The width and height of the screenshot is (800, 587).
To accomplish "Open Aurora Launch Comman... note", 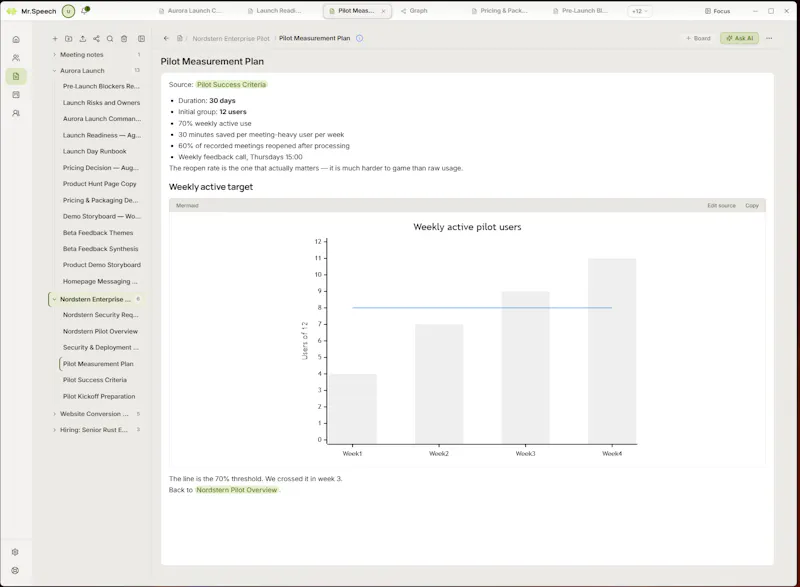I will point(101,119).
